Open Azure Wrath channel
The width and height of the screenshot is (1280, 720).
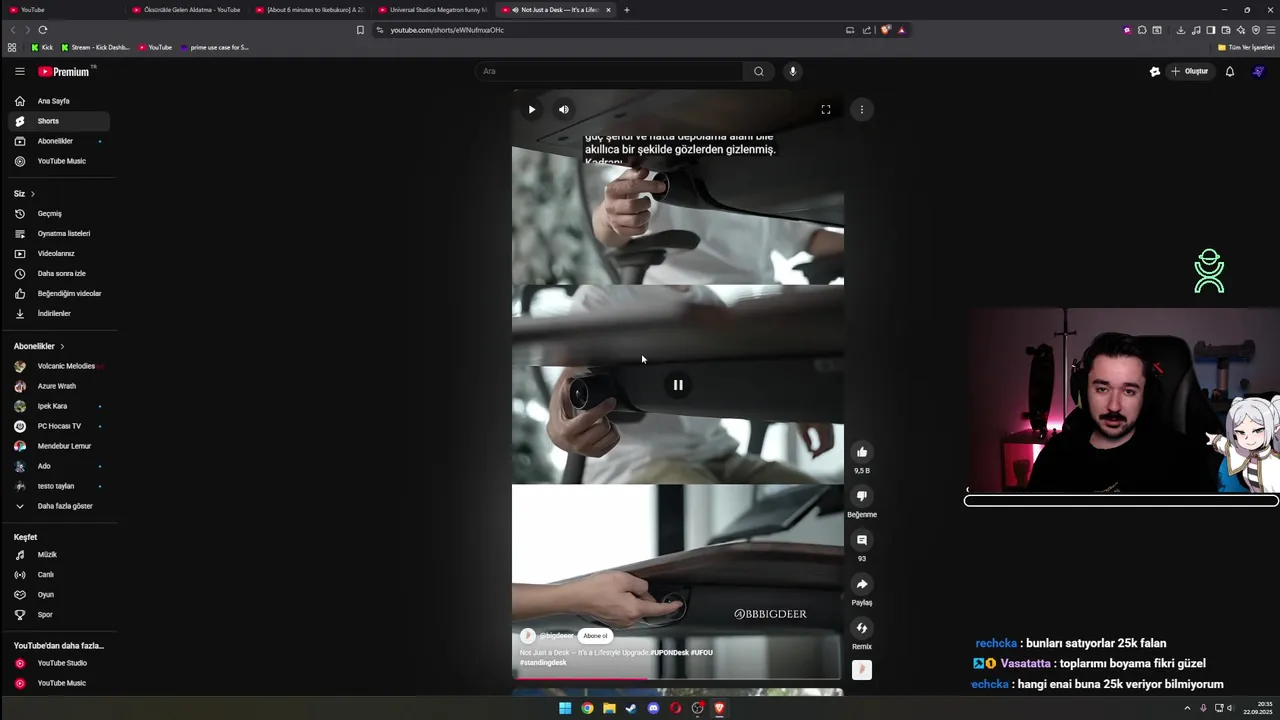(59, 386)
